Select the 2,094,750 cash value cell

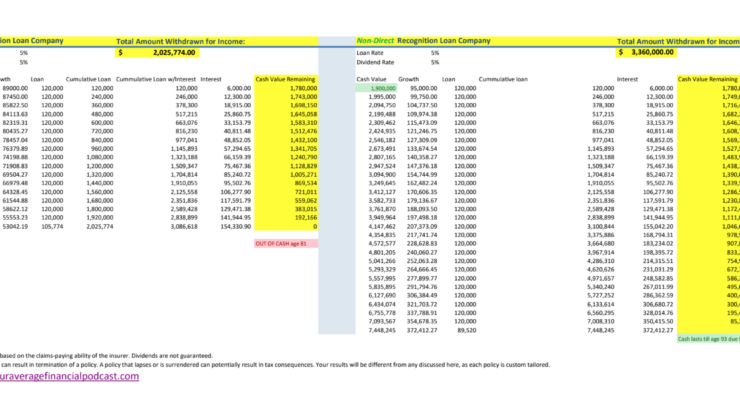click(382, 105)
